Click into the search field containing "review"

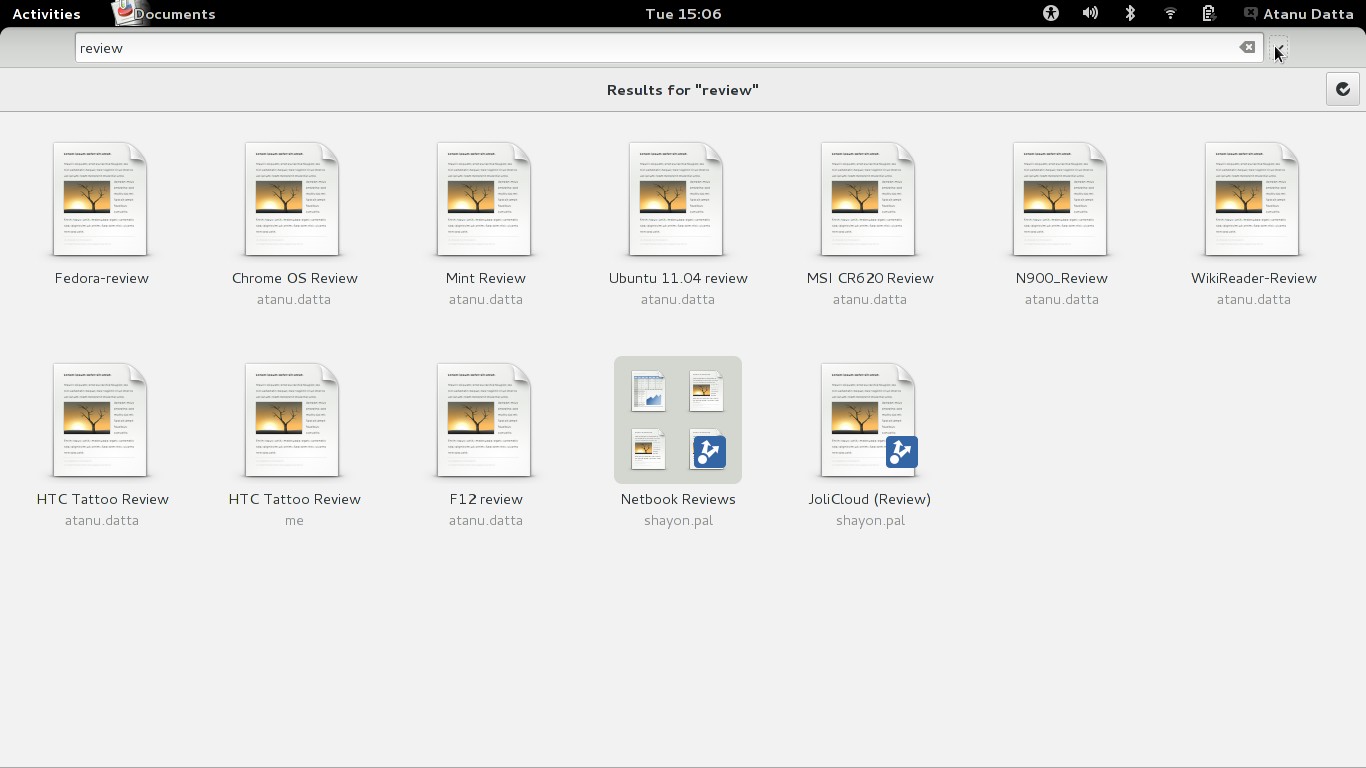650,48
